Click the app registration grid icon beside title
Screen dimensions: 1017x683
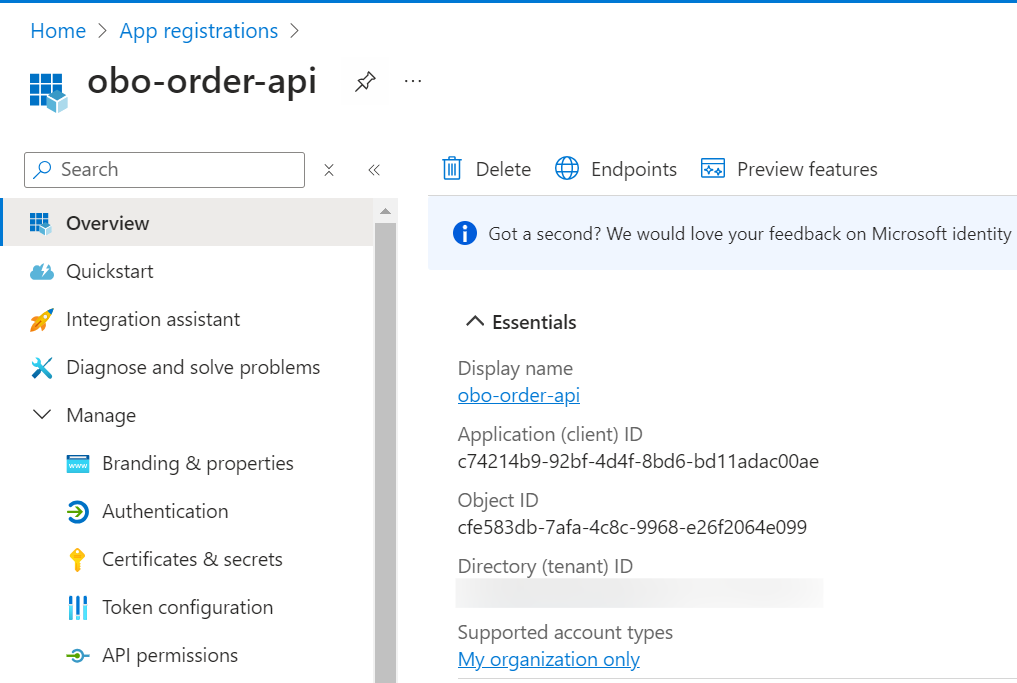tap(48, 92)
